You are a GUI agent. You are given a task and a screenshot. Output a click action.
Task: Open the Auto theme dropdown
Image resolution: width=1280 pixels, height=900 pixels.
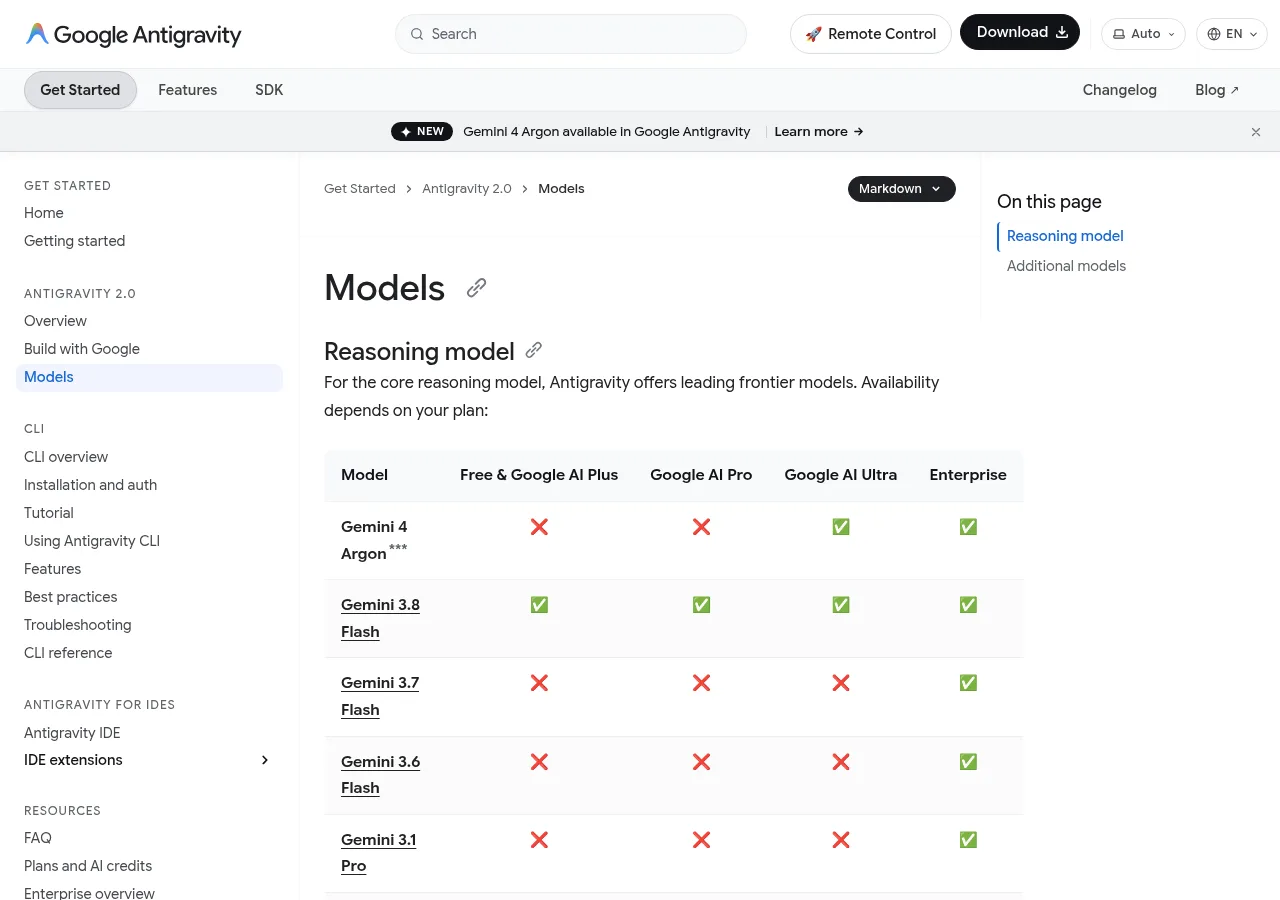[1143, 34]
